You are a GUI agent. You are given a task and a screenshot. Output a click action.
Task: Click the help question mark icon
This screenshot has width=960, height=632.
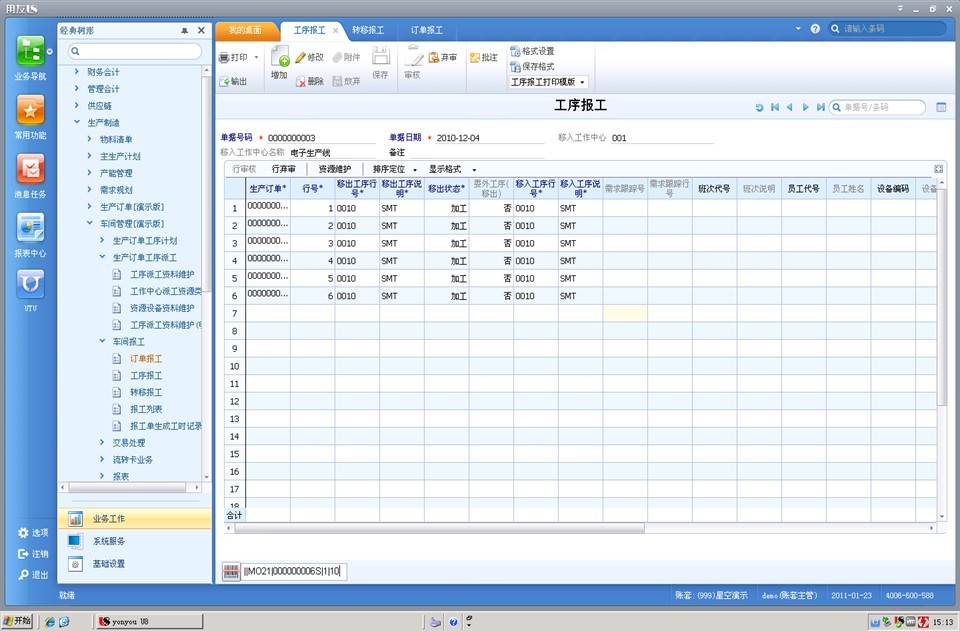[x=815, y=29]
